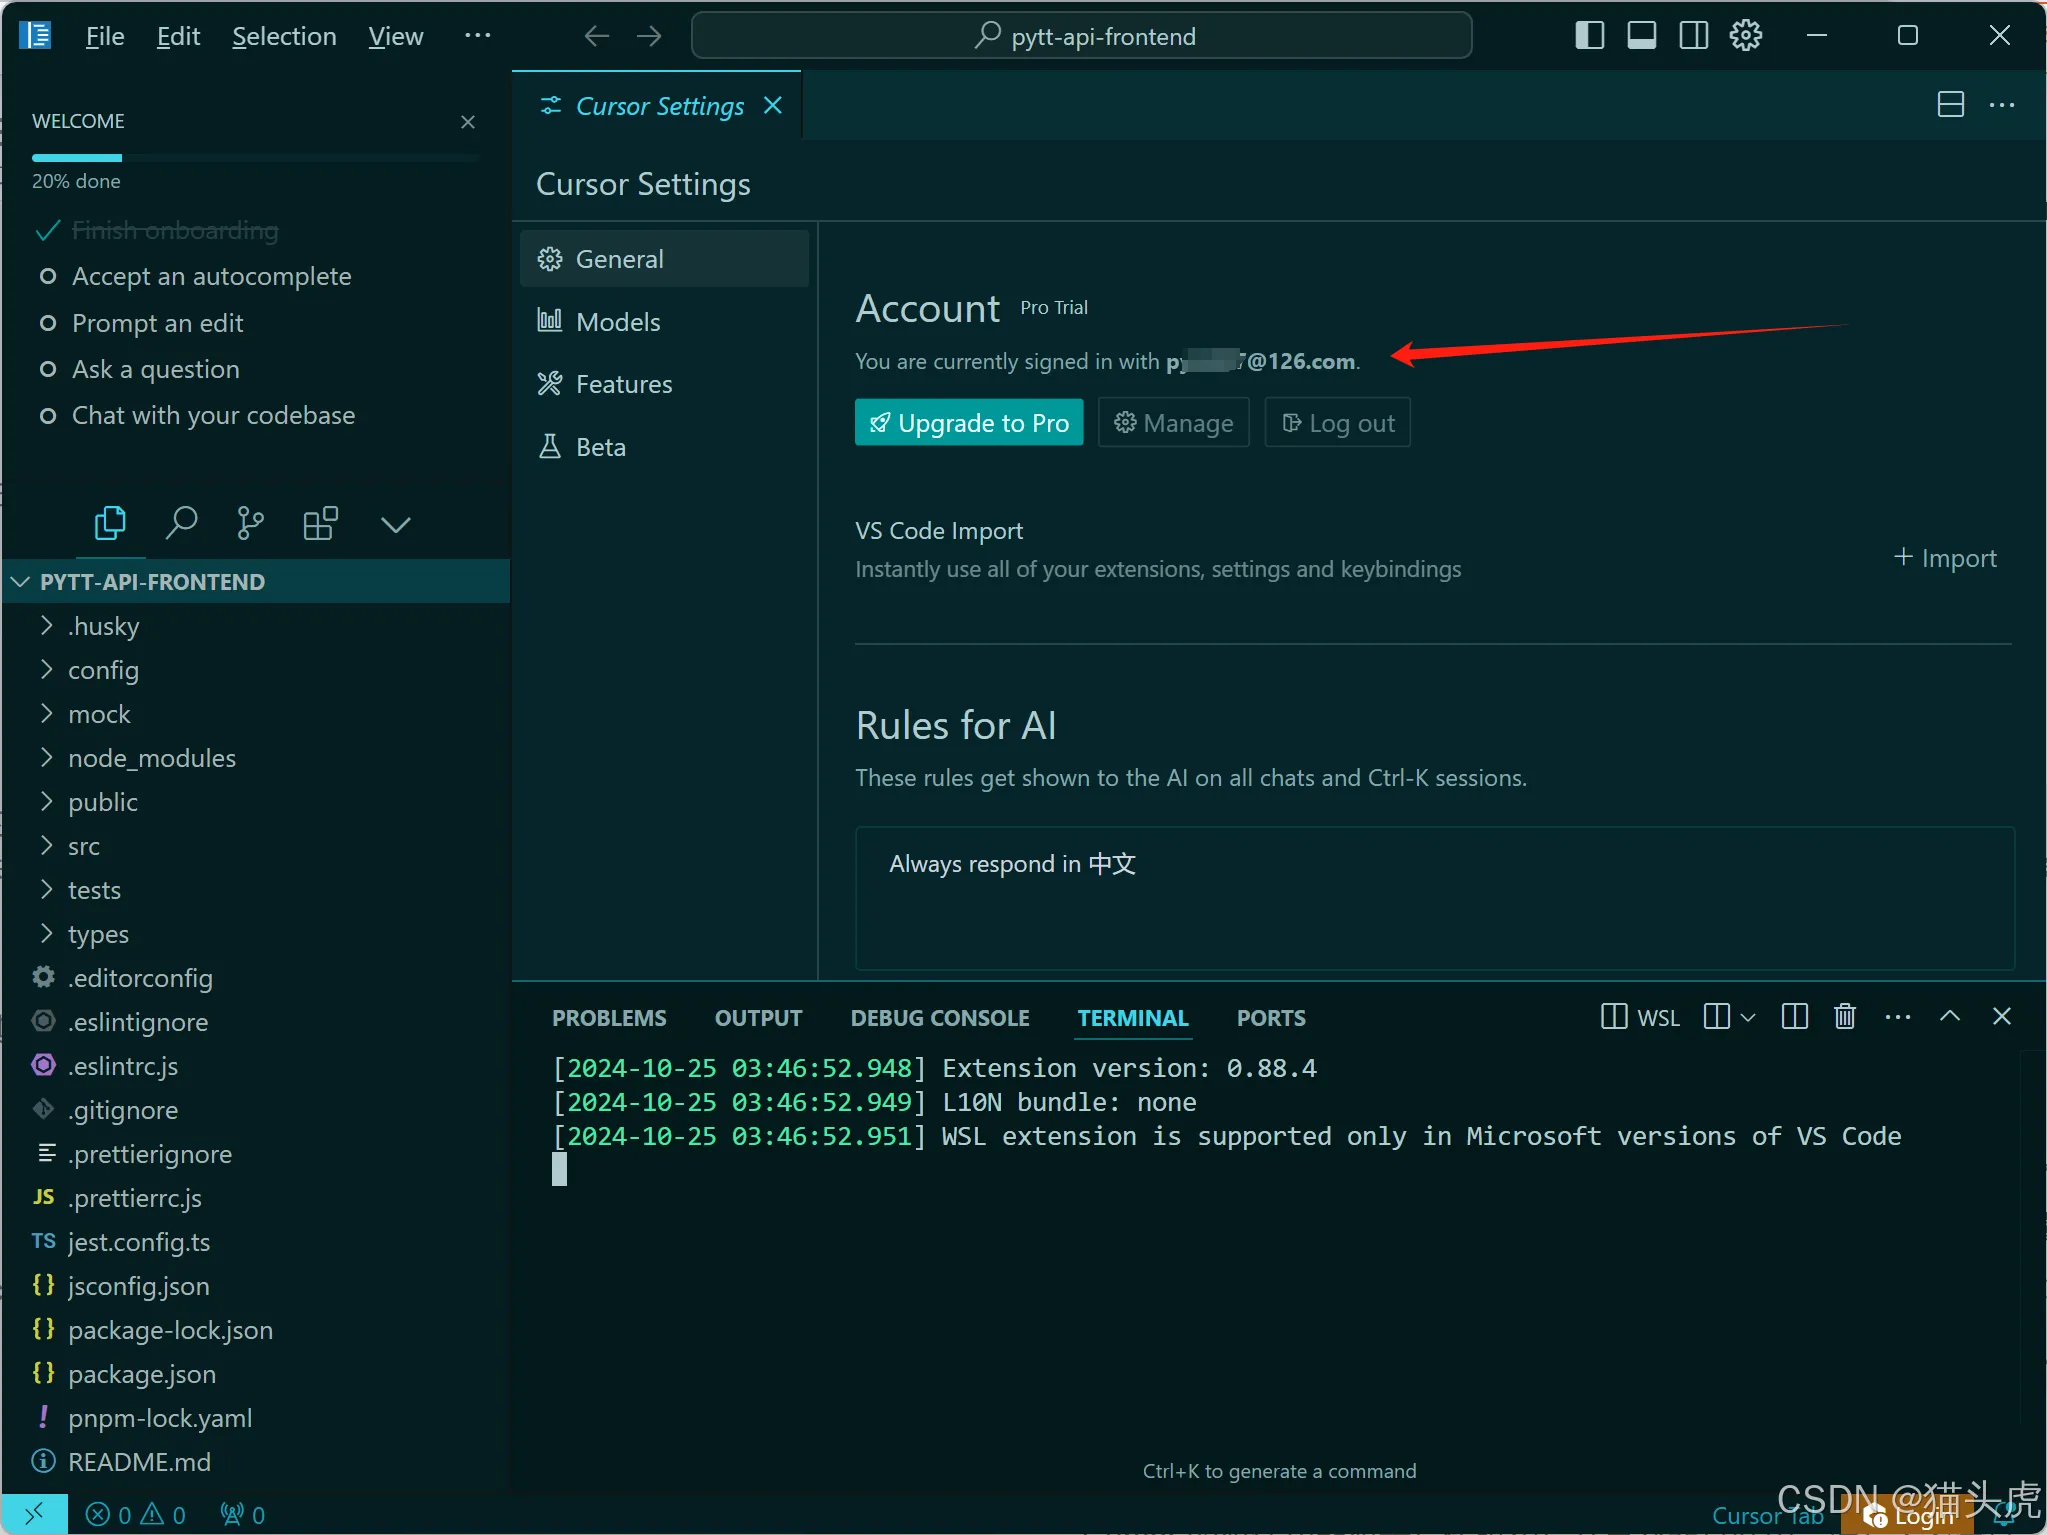
Task: Toggle the primary sidebar visibility
Action: (x=1589, y=36)
